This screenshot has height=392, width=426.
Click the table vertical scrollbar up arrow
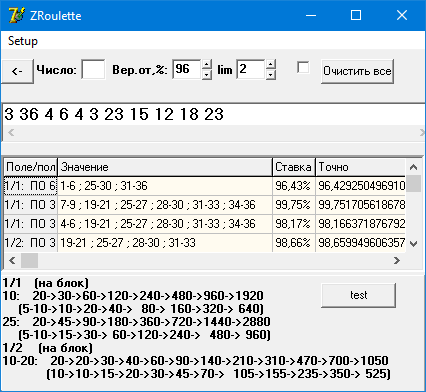pos(413,167)
